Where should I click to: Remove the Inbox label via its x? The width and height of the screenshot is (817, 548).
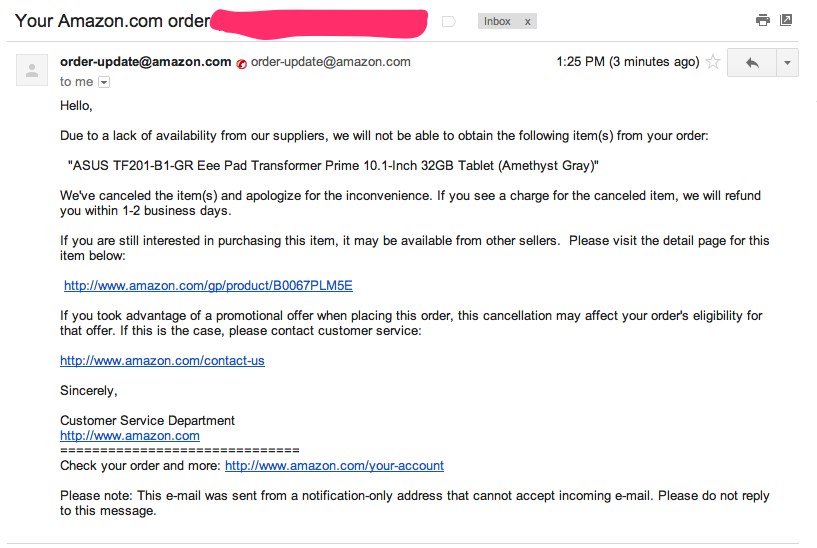[527, 21]
